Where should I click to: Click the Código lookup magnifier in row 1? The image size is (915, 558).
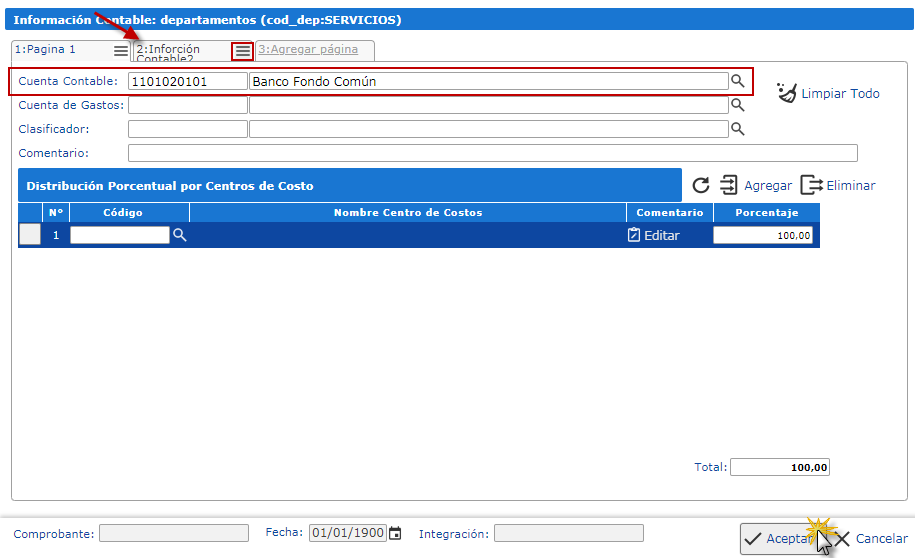[180, 235]
